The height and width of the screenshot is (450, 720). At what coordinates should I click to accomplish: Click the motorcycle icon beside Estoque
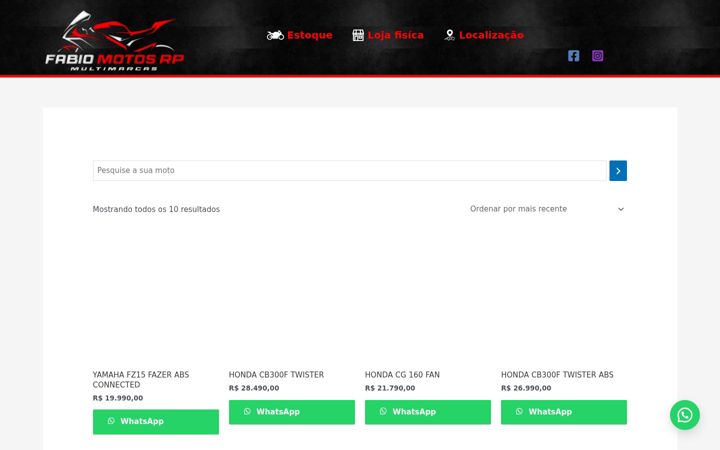pos(275,35)
